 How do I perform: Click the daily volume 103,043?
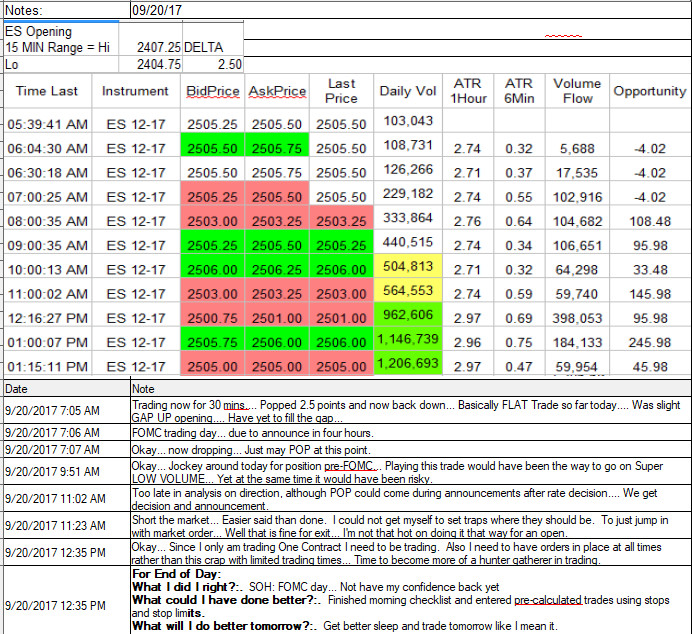point(408,120)
